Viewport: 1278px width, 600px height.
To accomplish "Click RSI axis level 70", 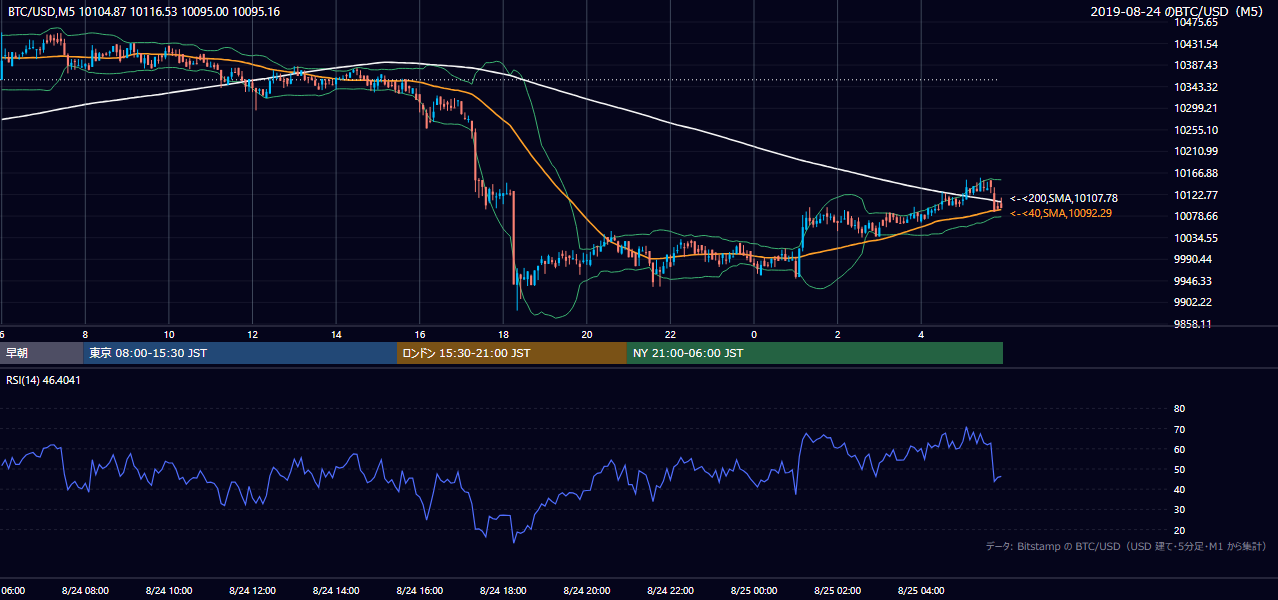I will click(1179, 429).
